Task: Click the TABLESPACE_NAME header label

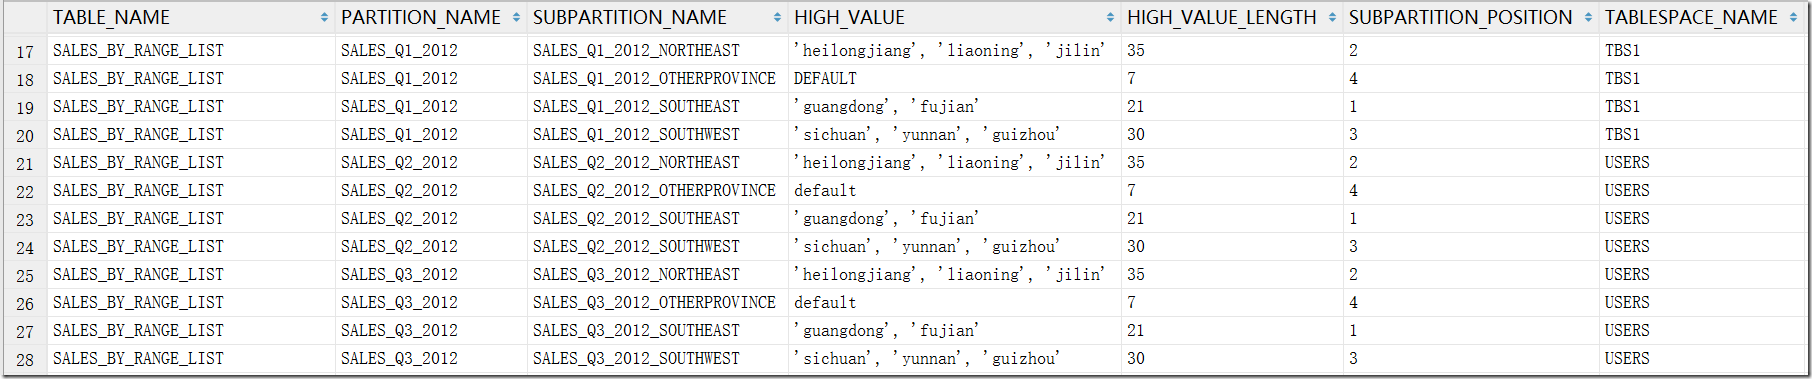Action: (1691, 18)
